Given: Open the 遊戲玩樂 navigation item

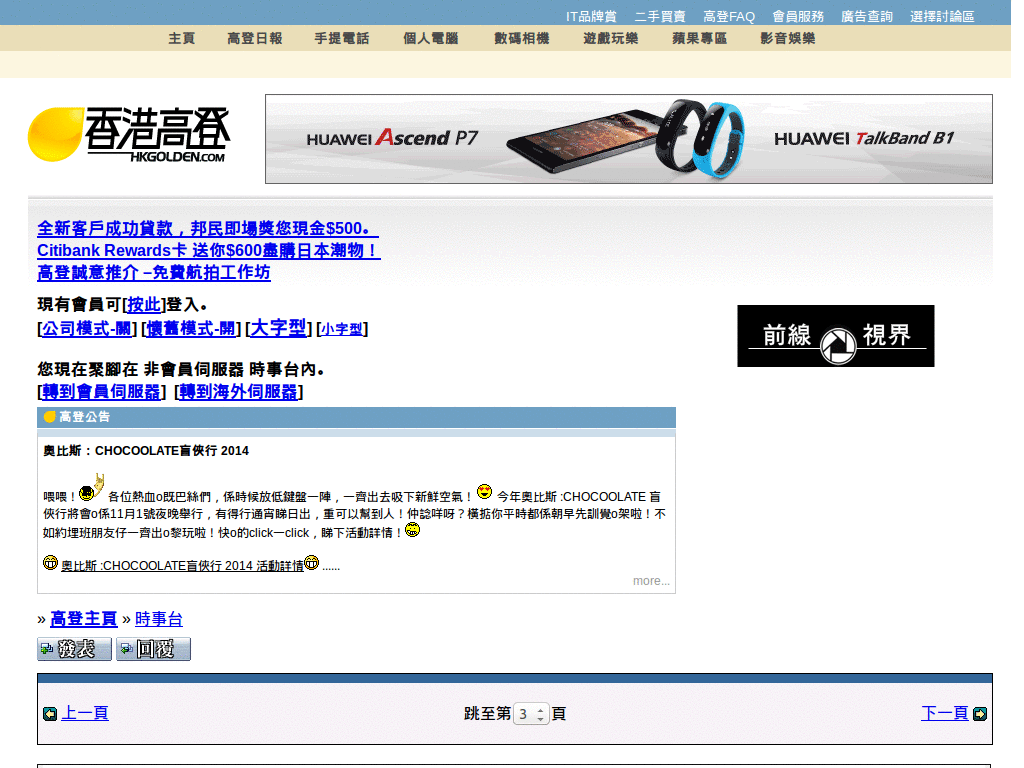Looking at the screenshot, I should click(611, 39).
